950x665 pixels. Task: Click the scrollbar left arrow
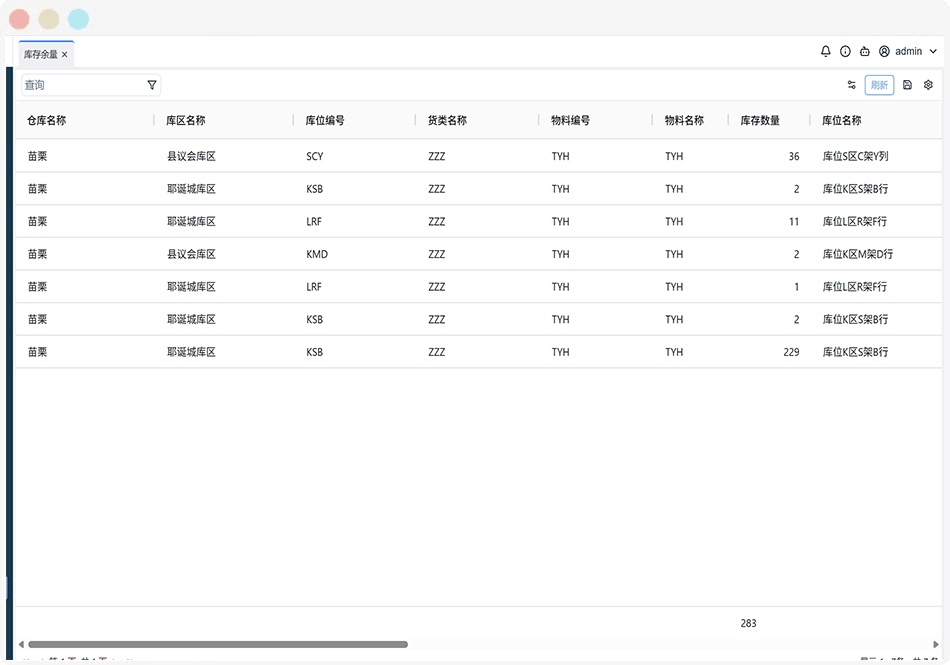21,644
